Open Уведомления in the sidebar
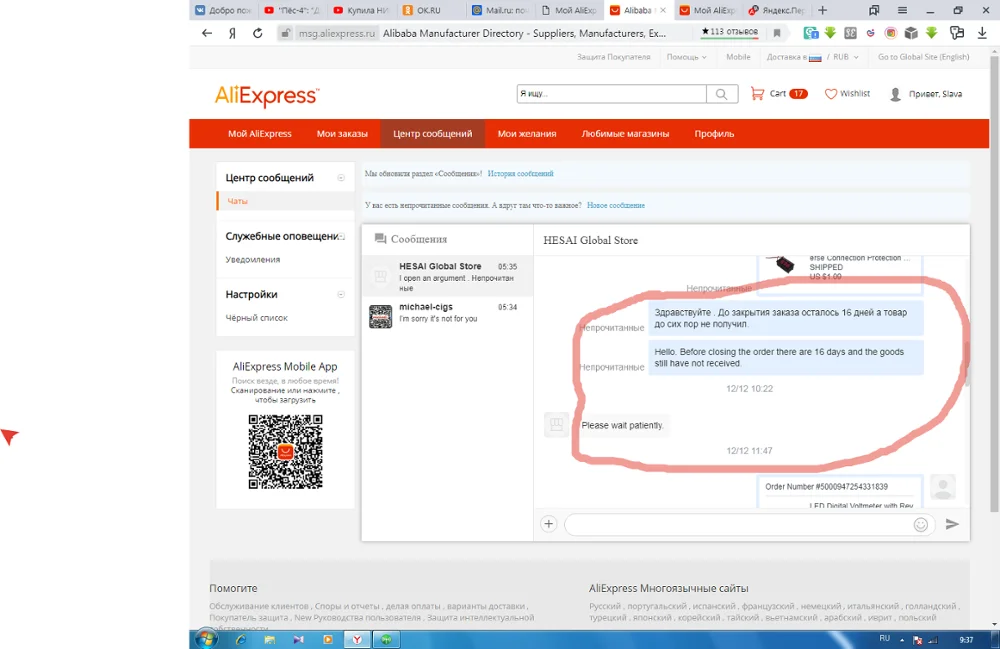 [x=253, y=259]
